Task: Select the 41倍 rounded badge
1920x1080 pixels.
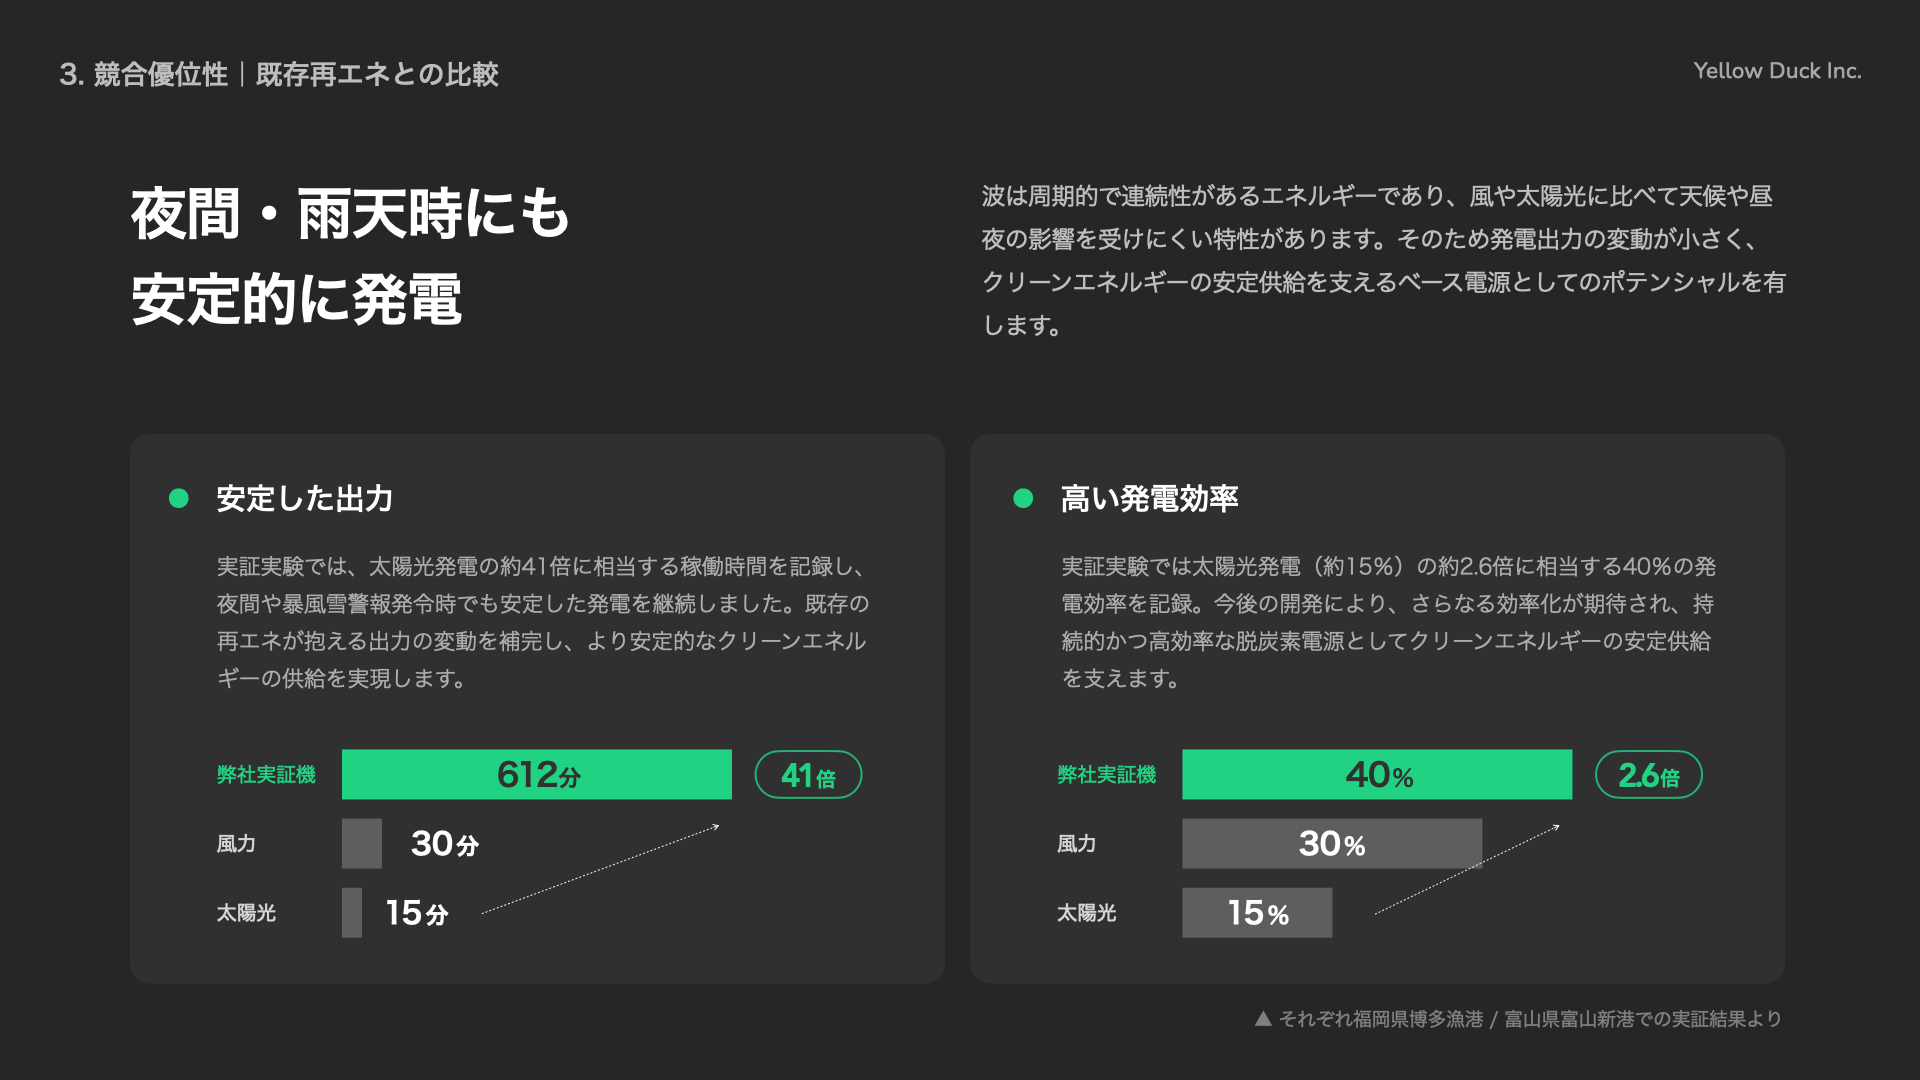Action: (x=808, y=775)
